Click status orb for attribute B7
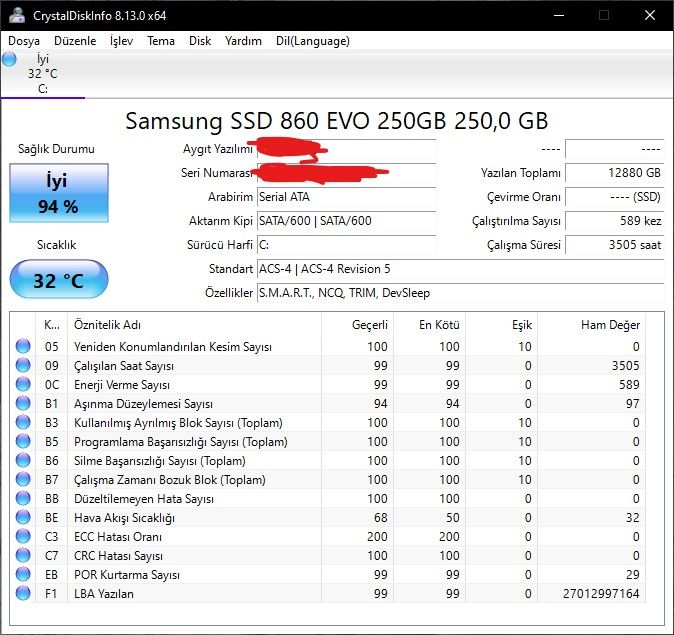The height and width of the screenshot is (635, 674). click(23, 479)
